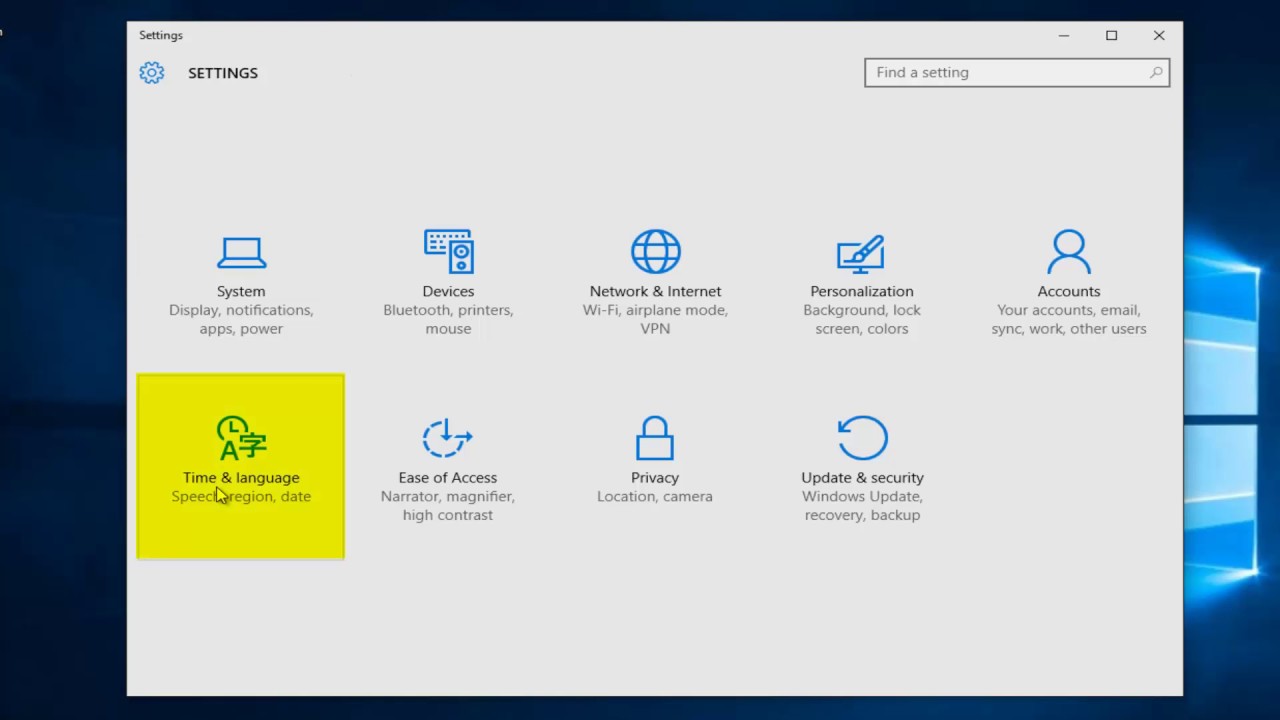Click the Time & language label

[x=241, y=477]
